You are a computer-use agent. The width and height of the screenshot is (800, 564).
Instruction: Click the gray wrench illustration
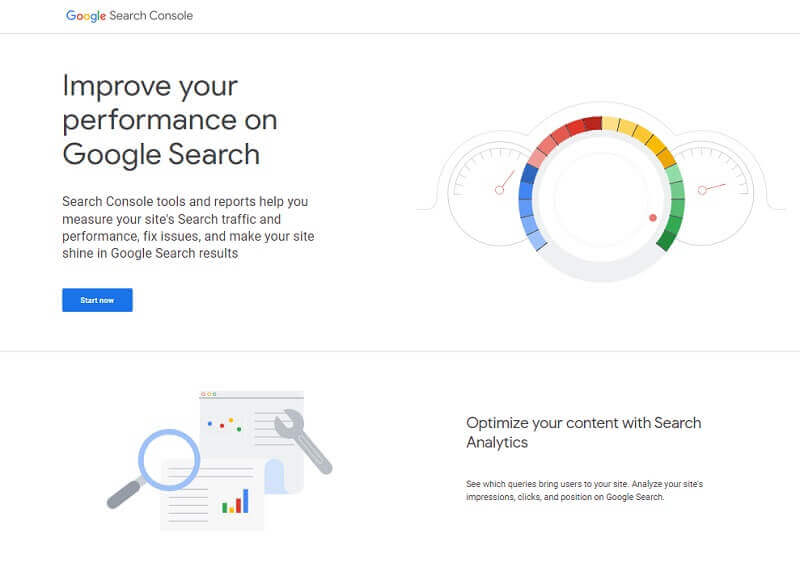[303, 442]
